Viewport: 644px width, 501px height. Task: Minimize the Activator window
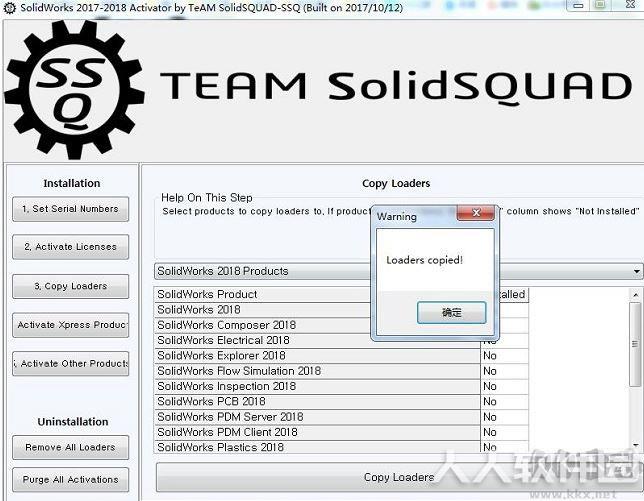[578, 5]
